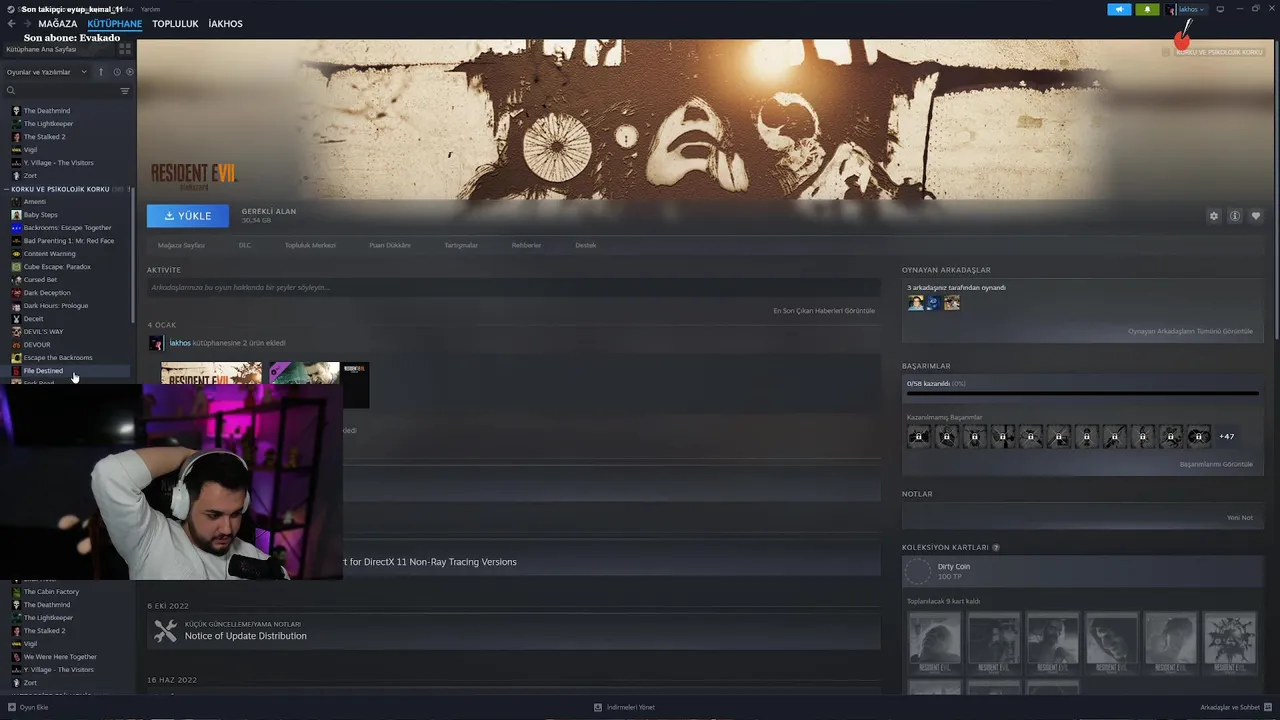The image size is (1280, 720).
Task: Click the question mark beside Koleksiyon Kartları
Action: coord(996,548)
